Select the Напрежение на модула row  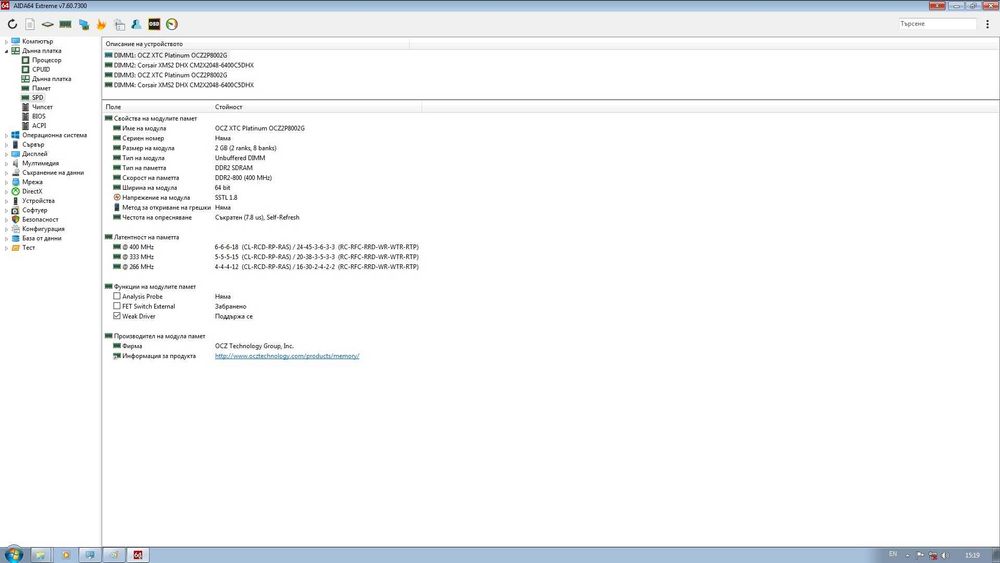point(175,198)
